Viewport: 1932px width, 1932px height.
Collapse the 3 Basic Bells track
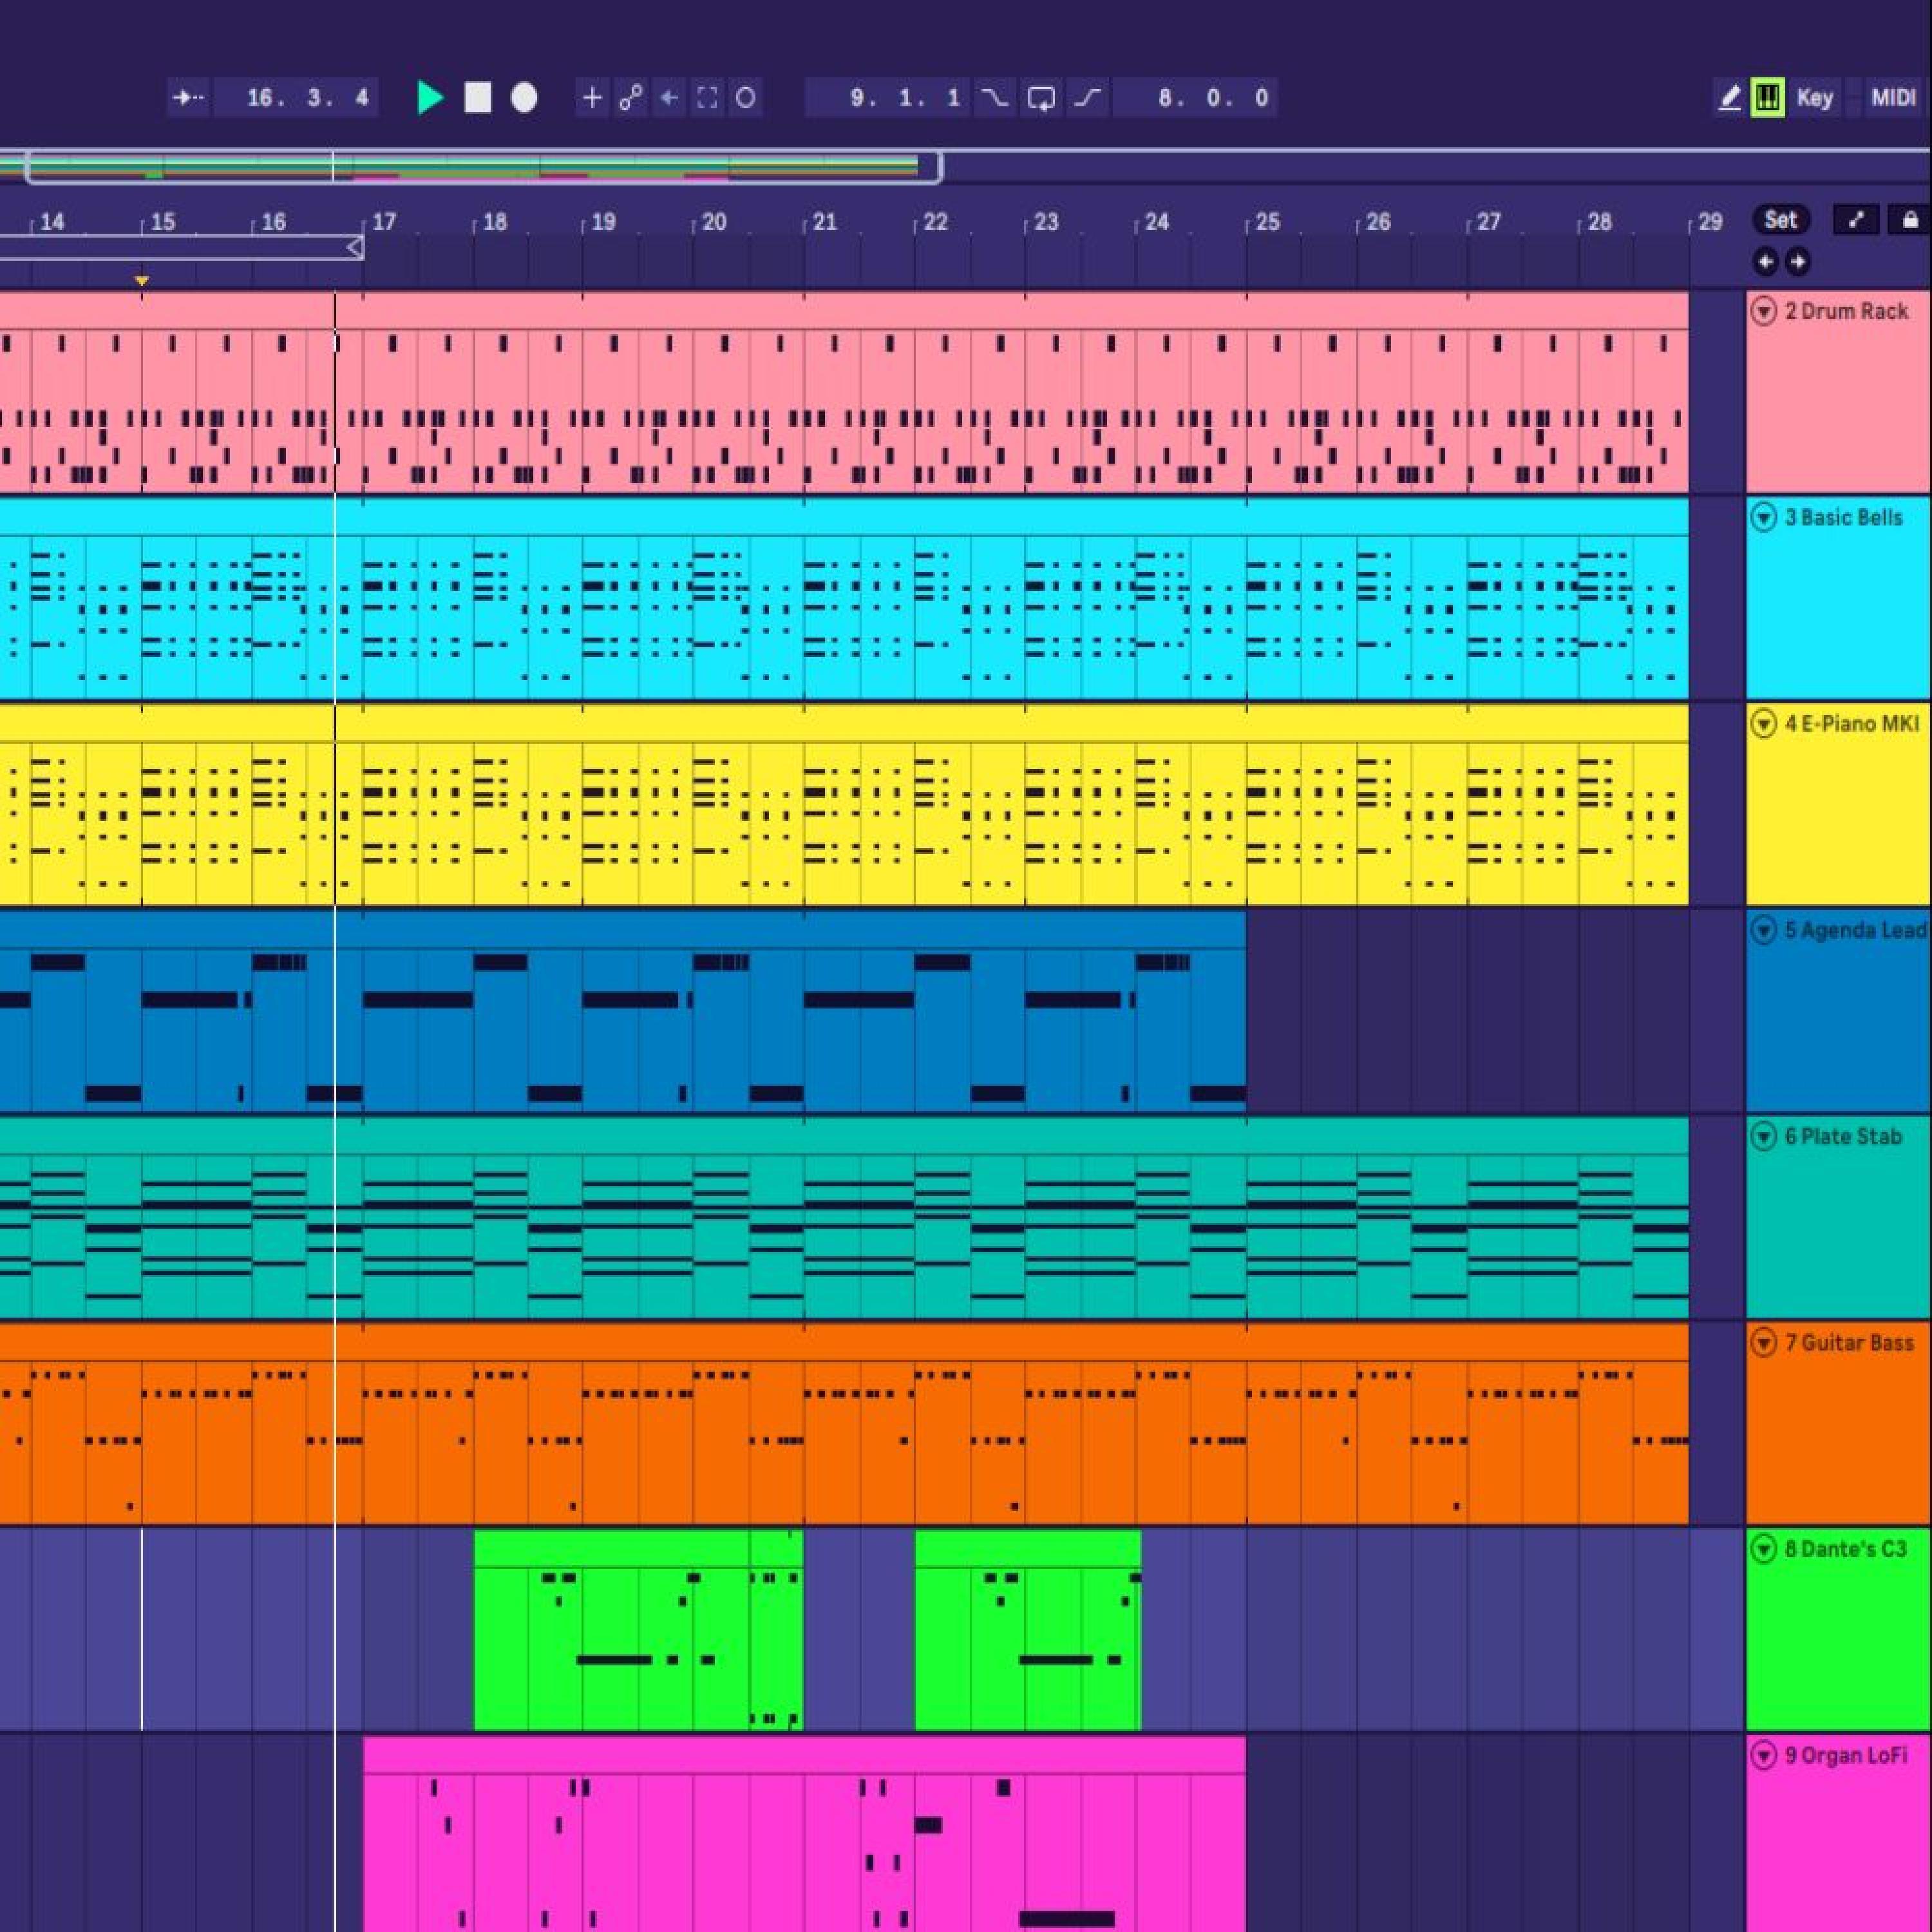1764,518
